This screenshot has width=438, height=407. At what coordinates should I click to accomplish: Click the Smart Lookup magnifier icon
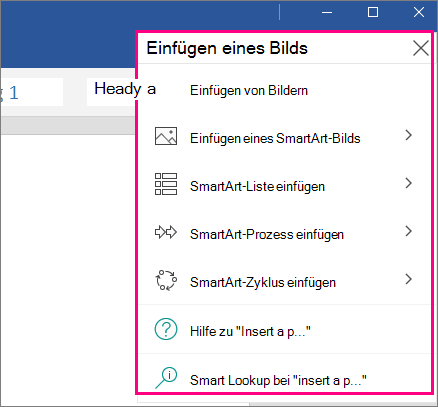[166, 378]
